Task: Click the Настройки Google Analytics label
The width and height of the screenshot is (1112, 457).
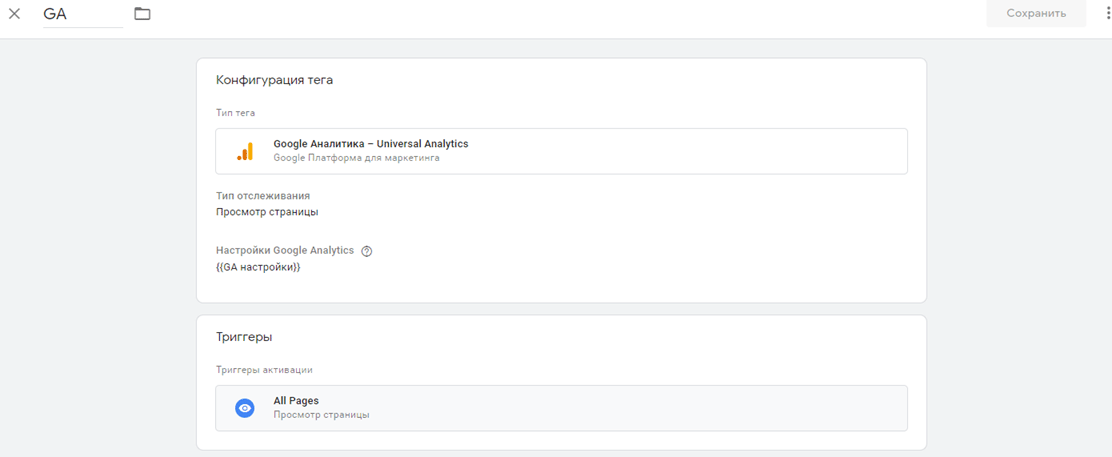Action: coord(284,250)
